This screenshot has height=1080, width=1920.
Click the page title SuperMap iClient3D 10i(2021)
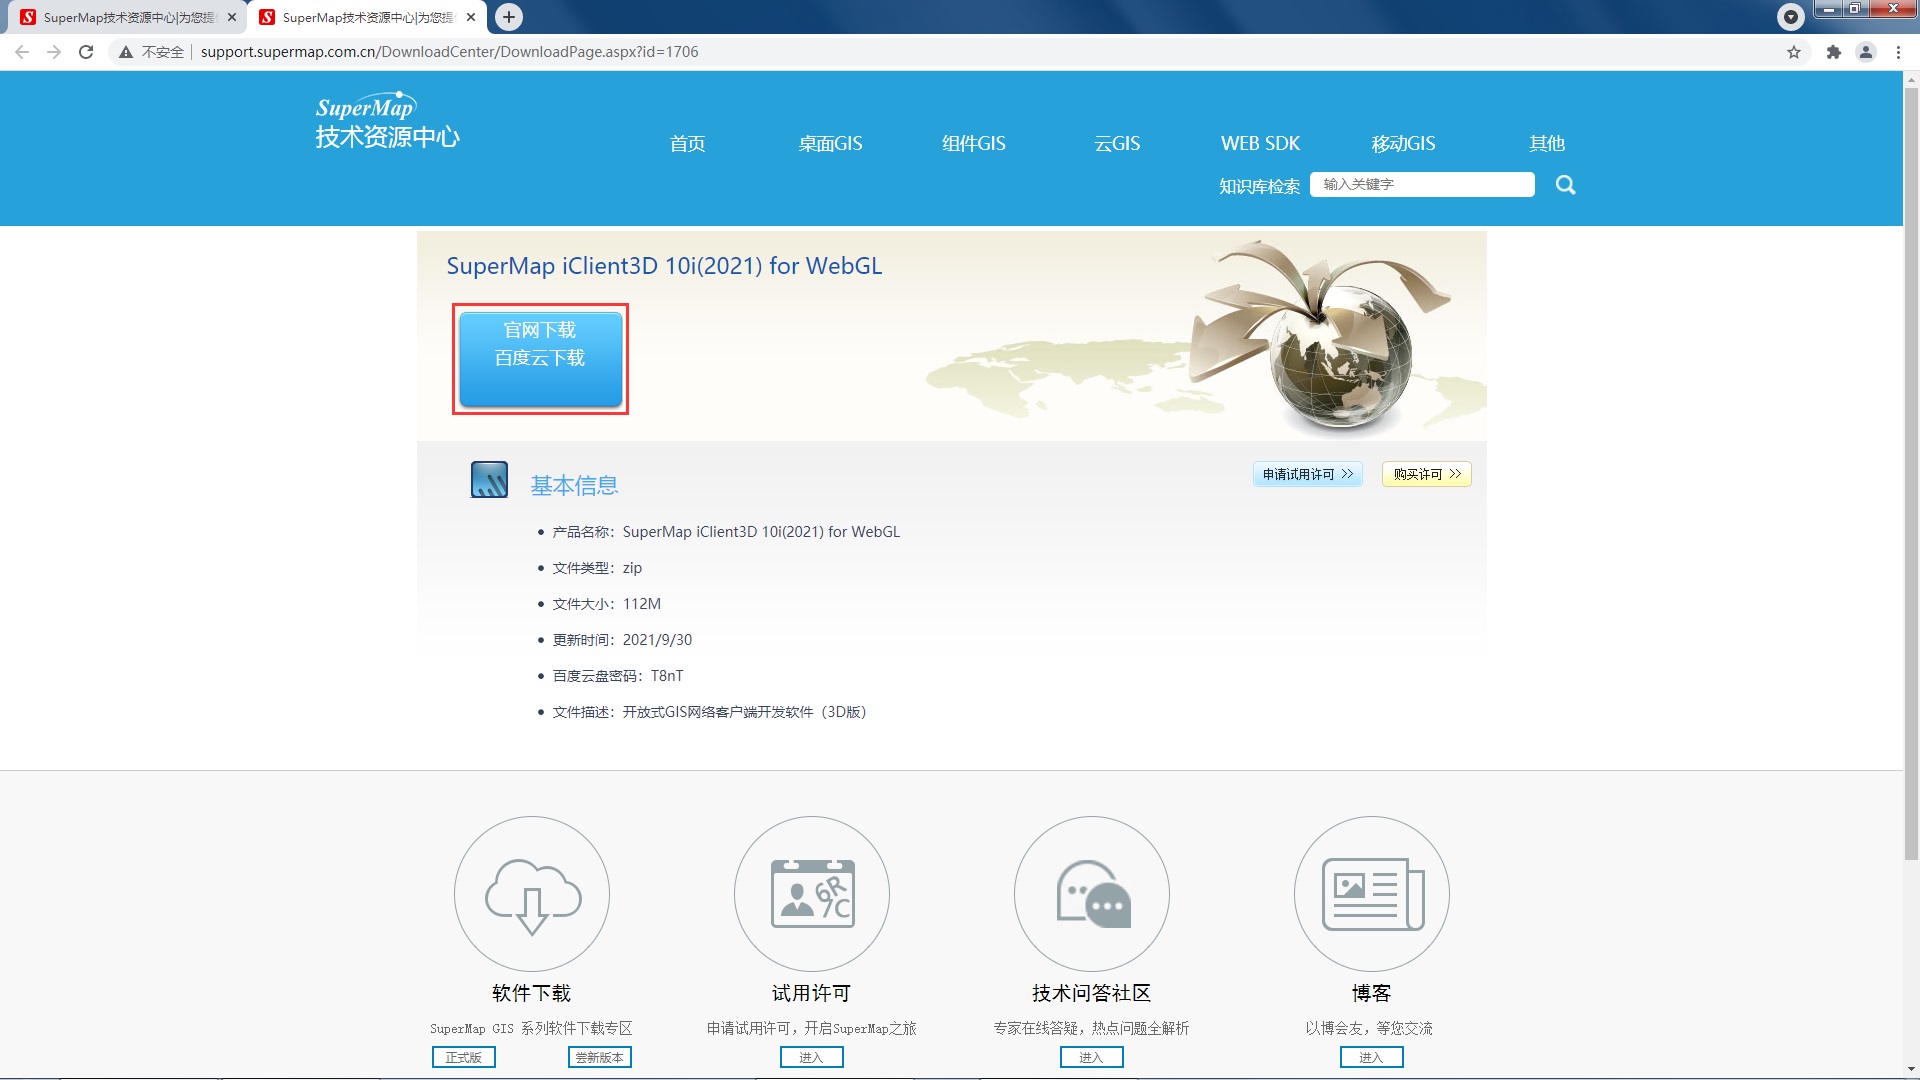(664, 266)
